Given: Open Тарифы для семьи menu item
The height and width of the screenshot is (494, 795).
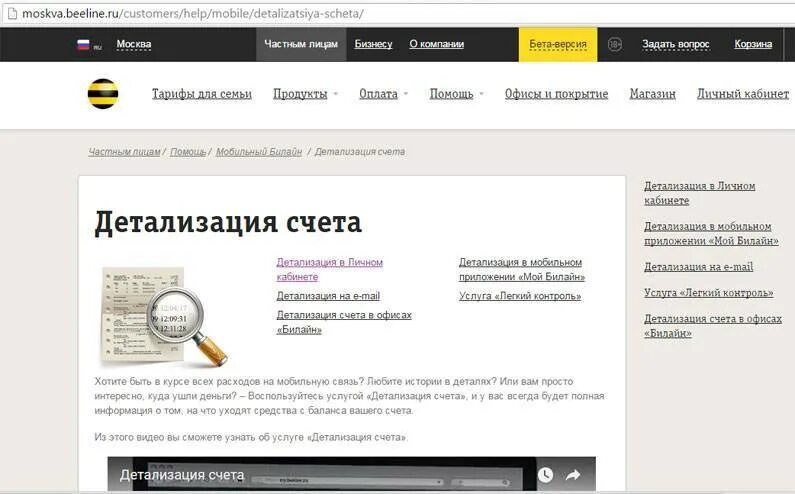Looking at the screenshot, I should pyautogui.click(x=202, y=94).
